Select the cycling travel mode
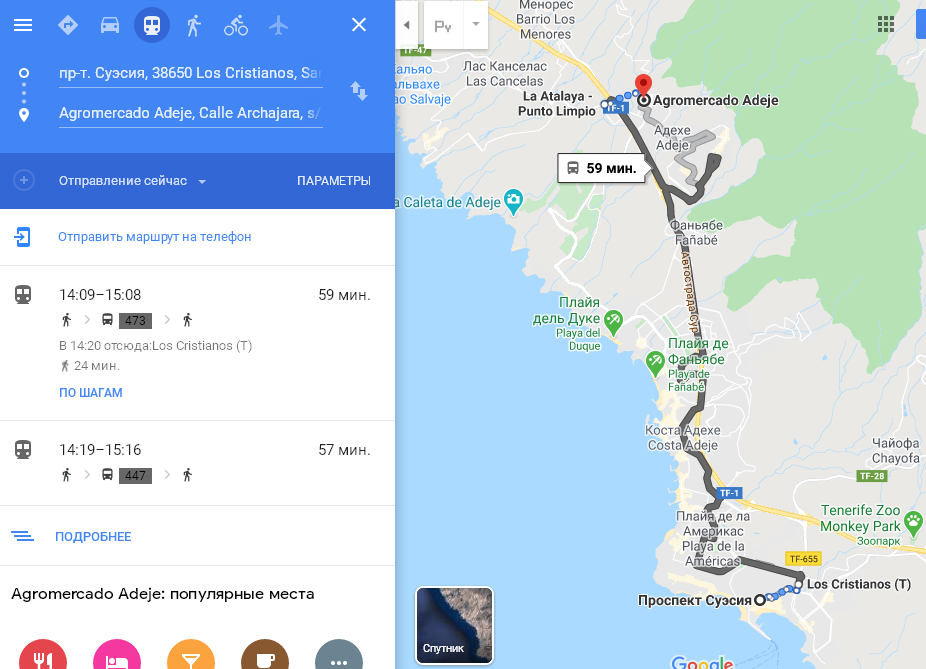The width and height of the screenshot is (926, 669). coord(236,25)
